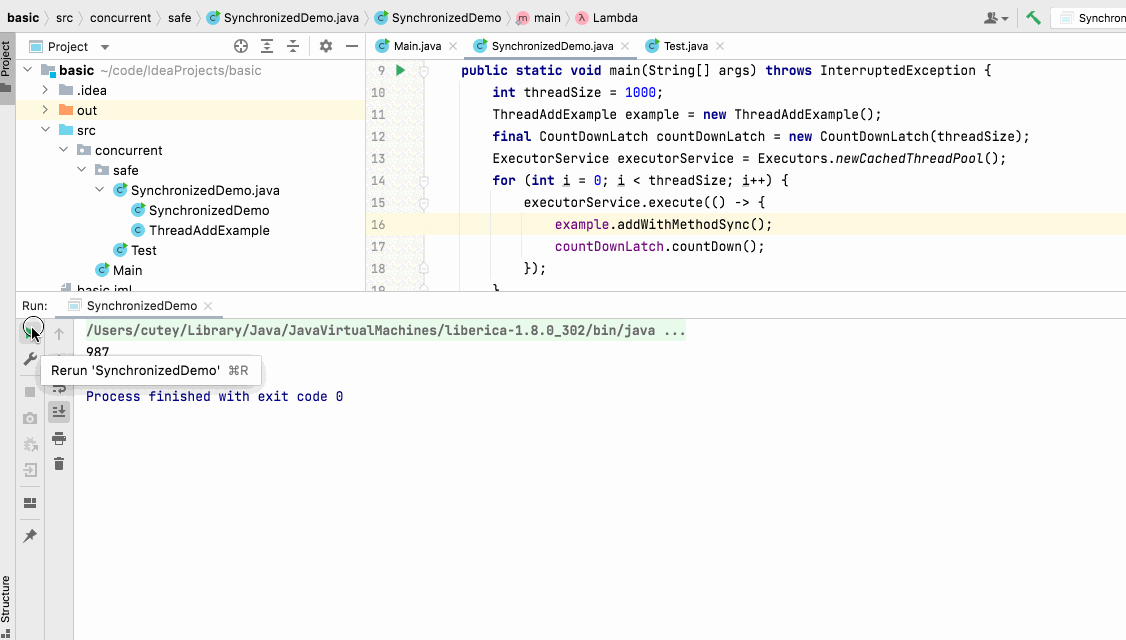1126x640 pixels.
Task: Click the green run gutter icon at line 9
Action: [401, 70]
